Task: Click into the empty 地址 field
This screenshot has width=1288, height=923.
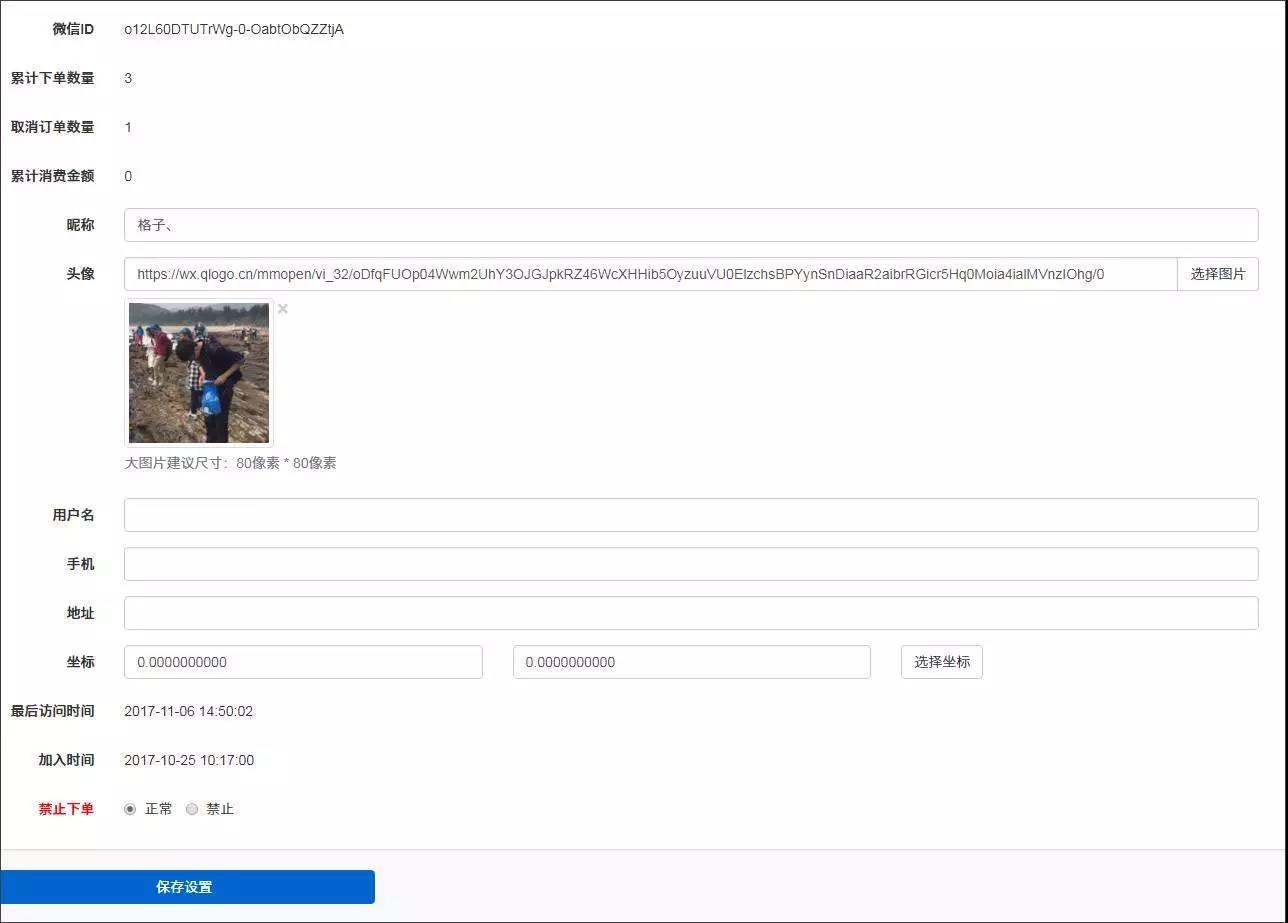Action: pyautogui.click(x=690, y=613)
